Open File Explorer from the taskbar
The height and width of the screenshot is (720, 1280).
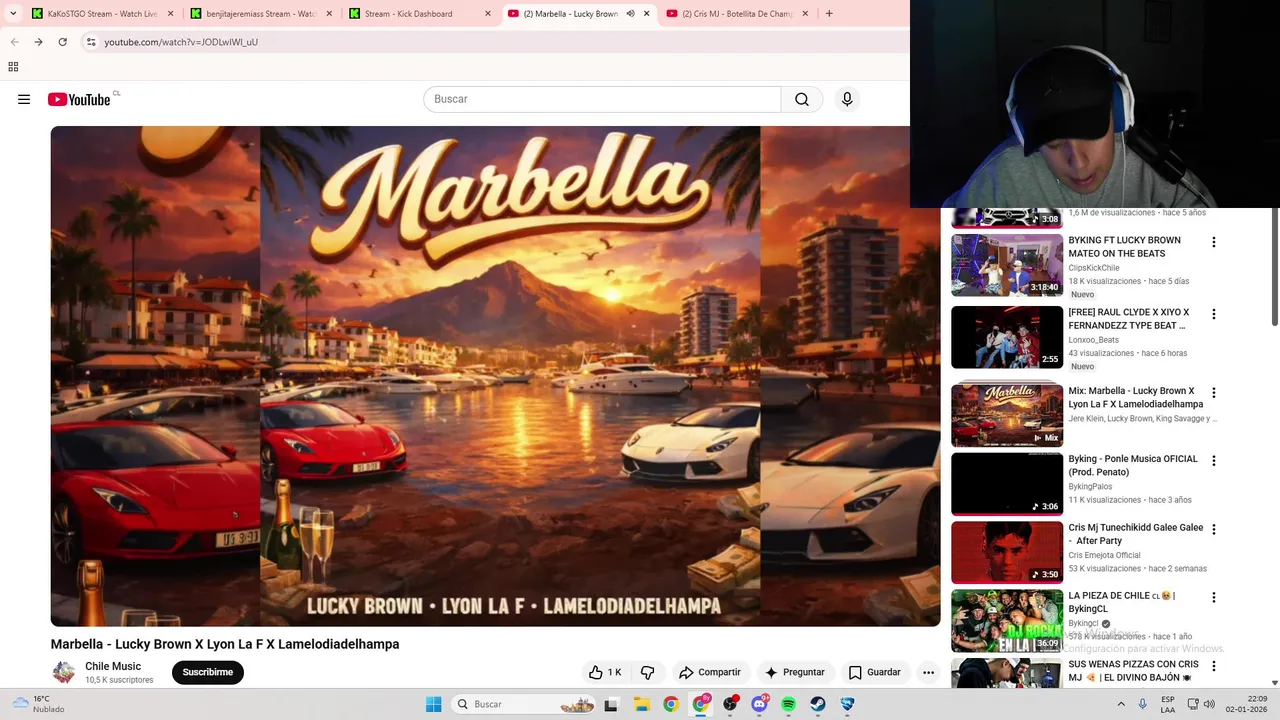(641, 704)
